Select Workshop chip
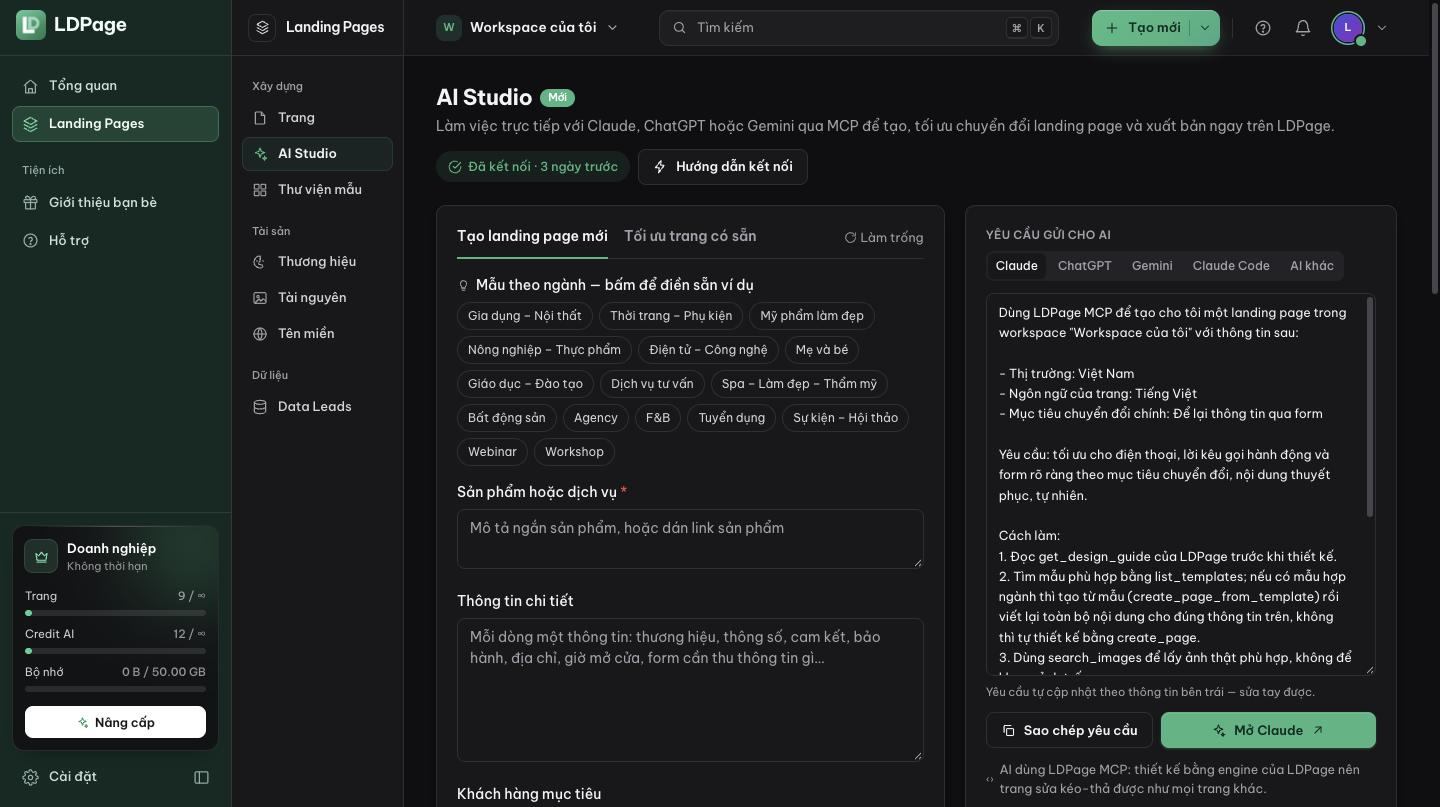Screen dimensions: 1440x807 click(x=574, y=452)
